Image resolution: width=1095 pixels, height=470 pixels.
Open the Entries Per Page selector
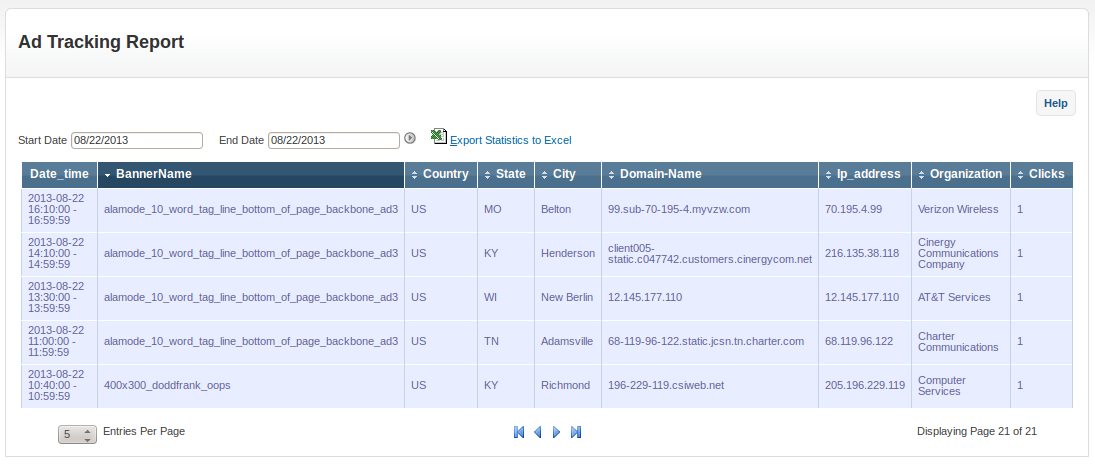(x=77, y=434)
